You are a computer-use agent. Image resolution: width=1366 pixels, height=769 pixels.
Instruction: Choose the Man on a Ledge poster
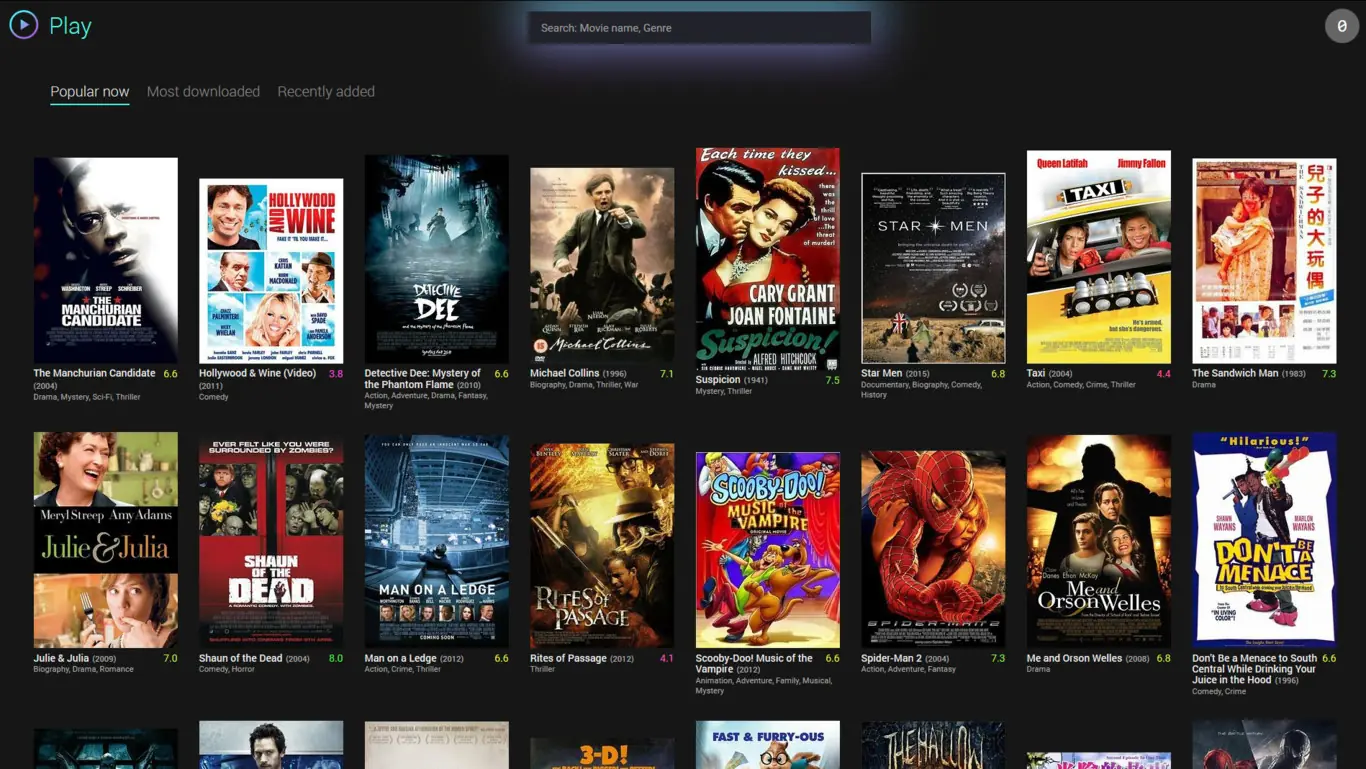coord(437,541)
